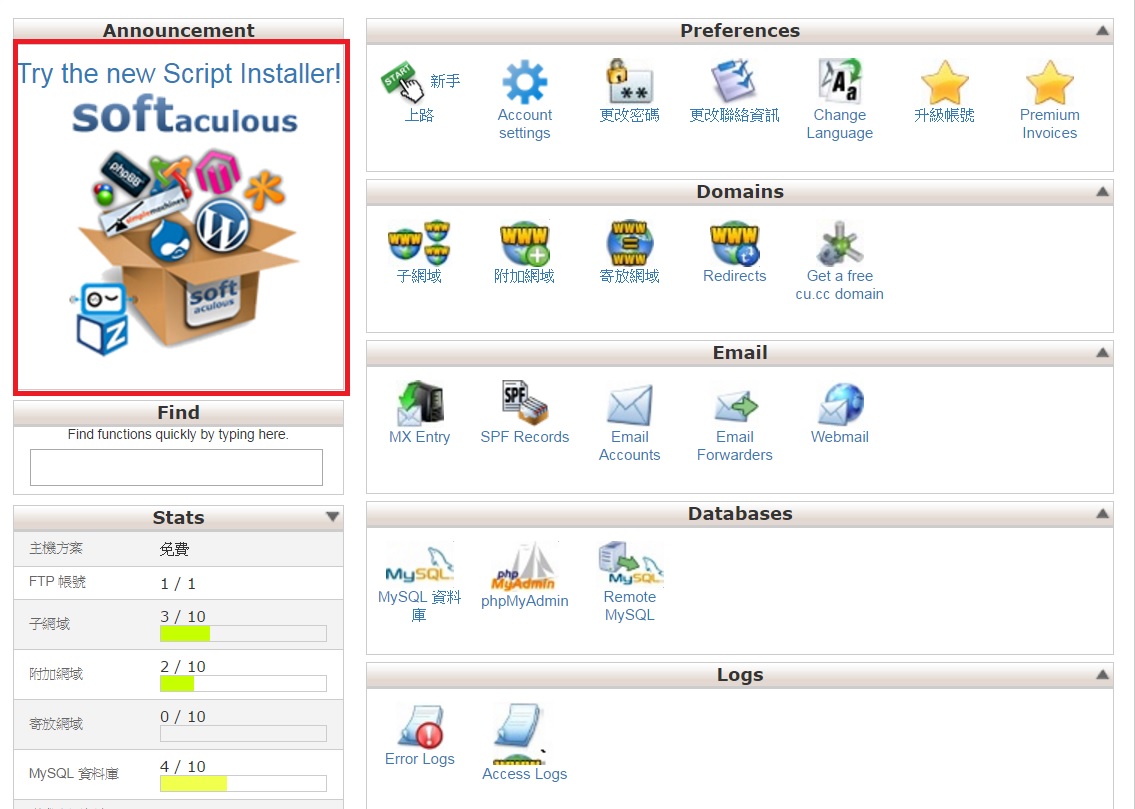Click the Logs section heading text
This screenshot has width=1135, height=809.
tap(740, 674)
